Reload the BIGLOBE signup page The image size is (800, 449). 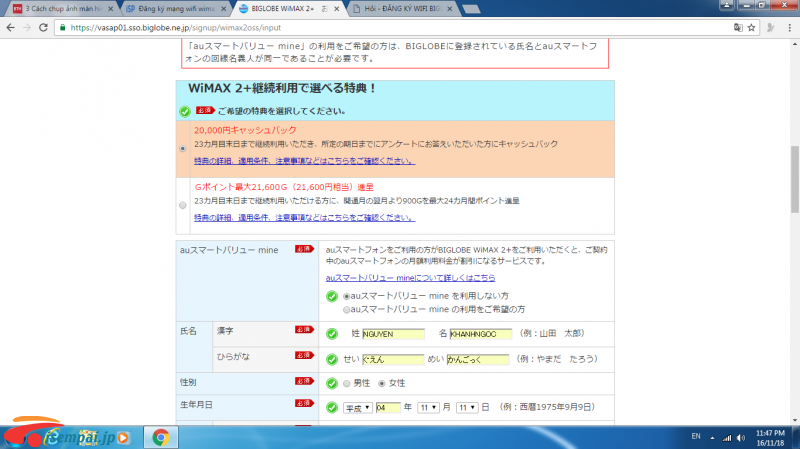[43, 28]
